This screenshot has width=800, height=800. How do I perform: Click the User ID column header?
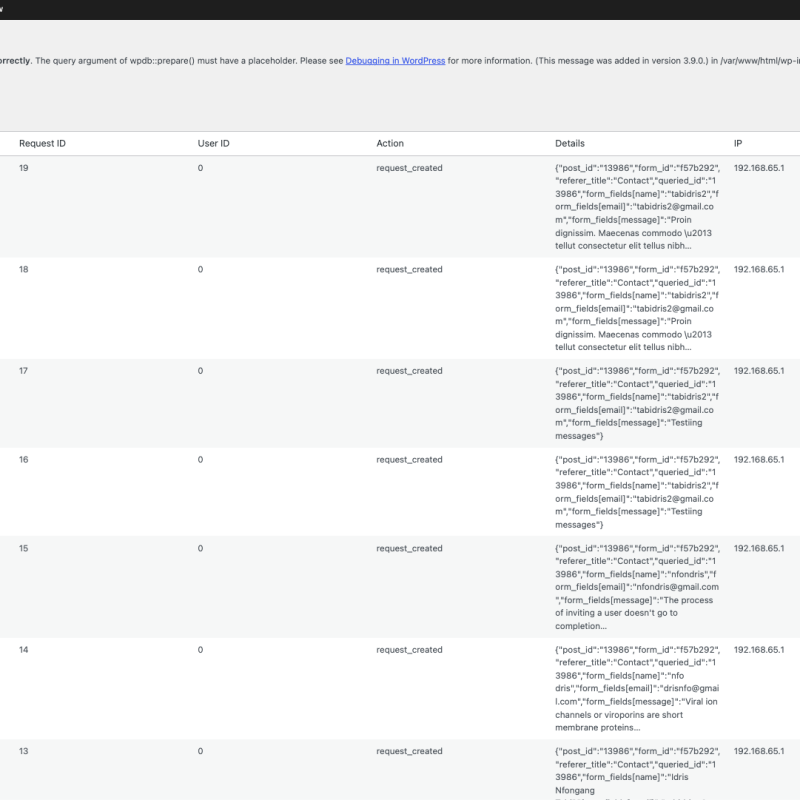click(213, 143)
